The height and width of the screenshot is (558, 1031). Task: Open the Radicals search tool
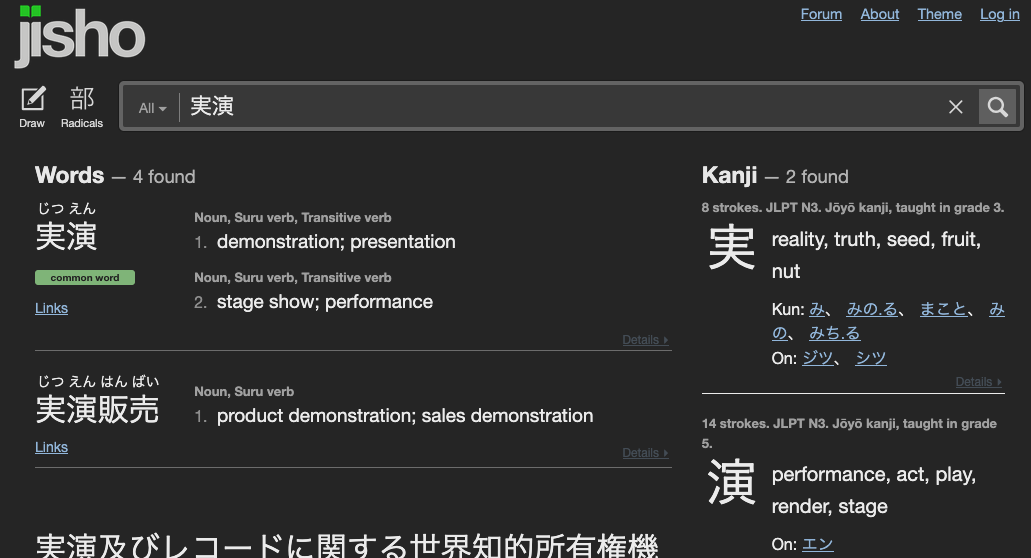click(82, 106)
